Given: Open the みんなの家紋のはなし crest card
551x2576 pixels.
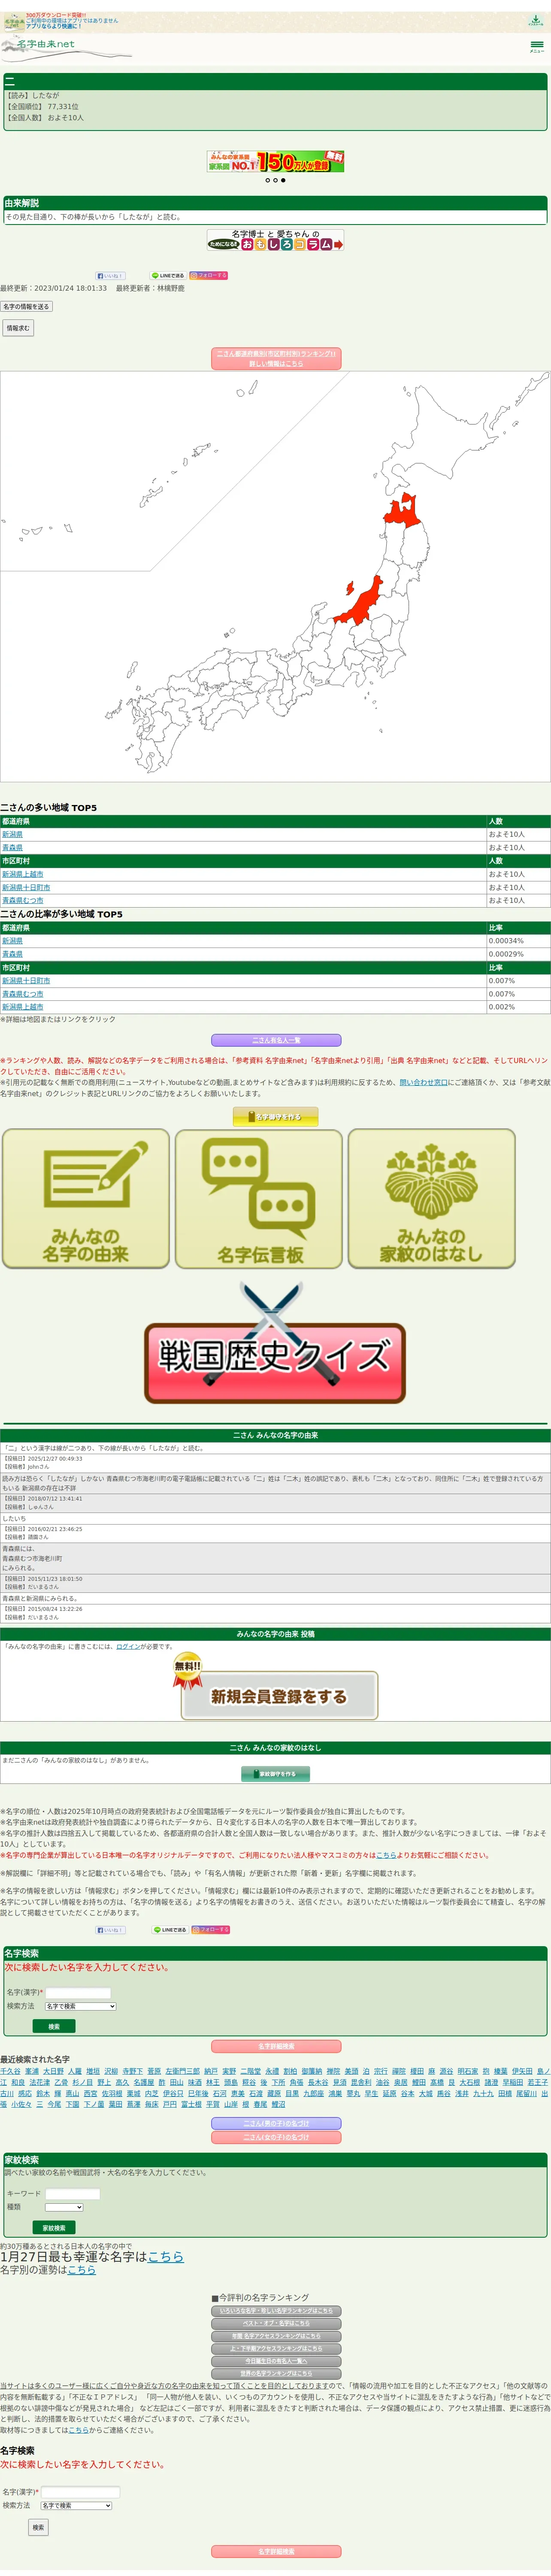Looking at the screenshot, I should point(432,1199).
